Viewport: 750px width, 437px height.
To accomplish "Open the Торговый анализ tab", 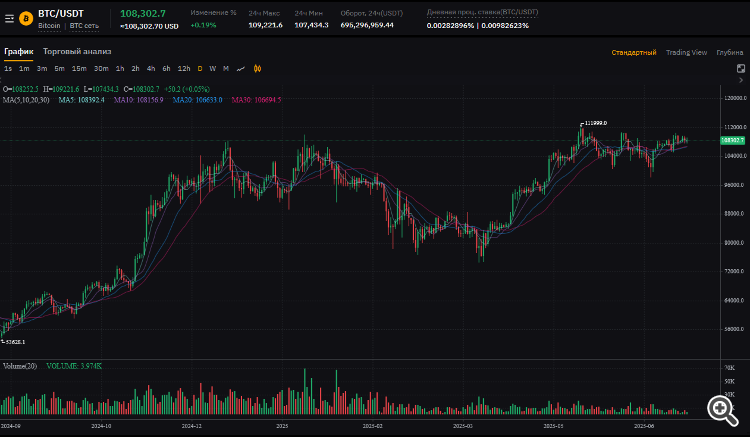I will pos(77,52).
